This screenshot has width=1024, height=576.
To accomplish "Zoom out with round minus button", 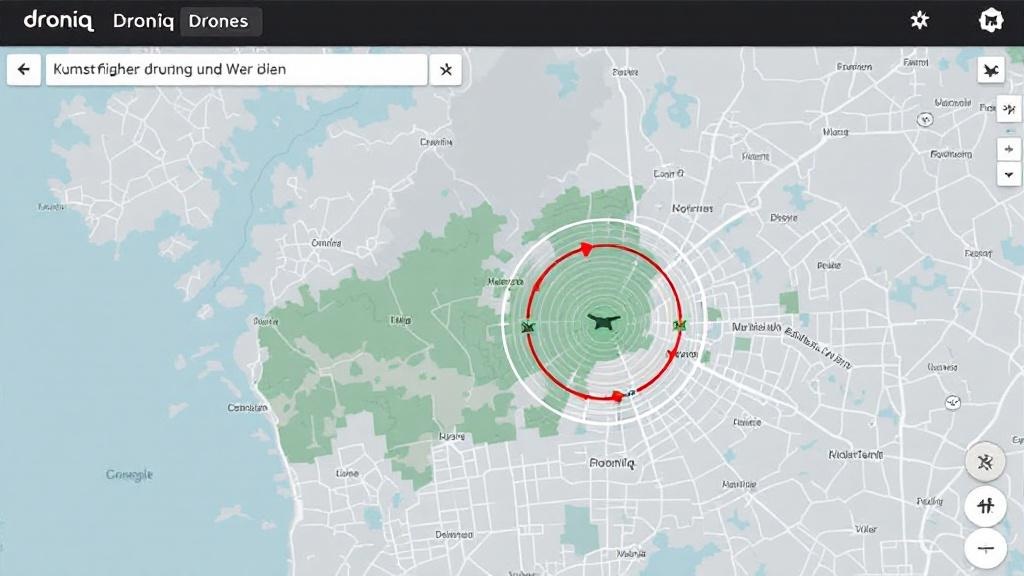I will (x=985, y=548).
